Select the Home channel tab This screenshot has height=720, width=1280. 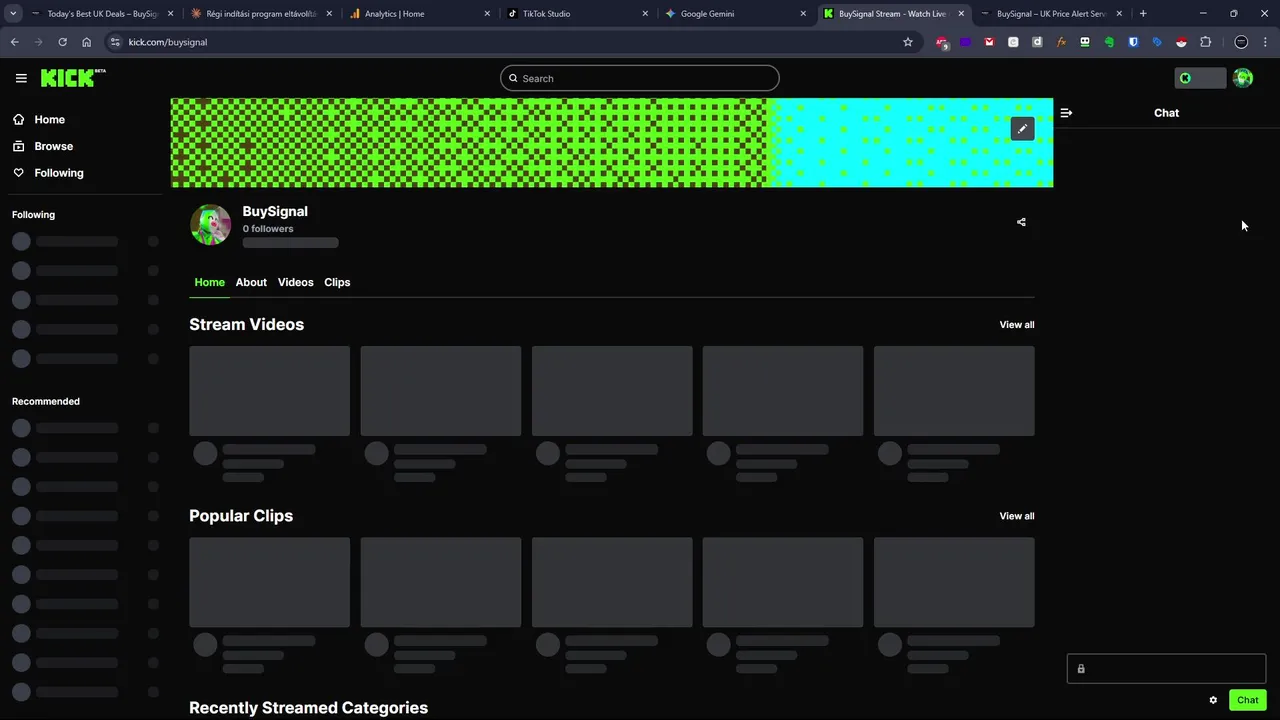[x=209, y=282]
